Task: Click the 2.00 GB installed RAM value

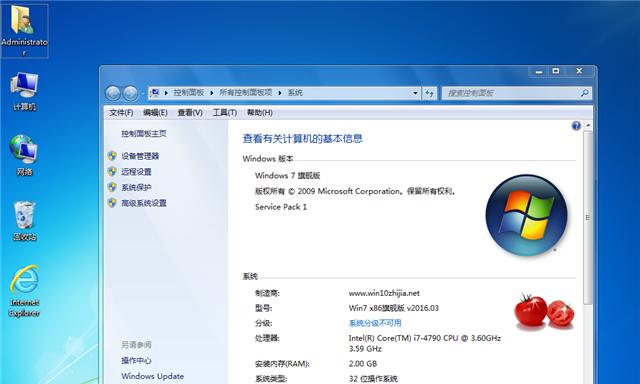Action: (x=363, y=364)
